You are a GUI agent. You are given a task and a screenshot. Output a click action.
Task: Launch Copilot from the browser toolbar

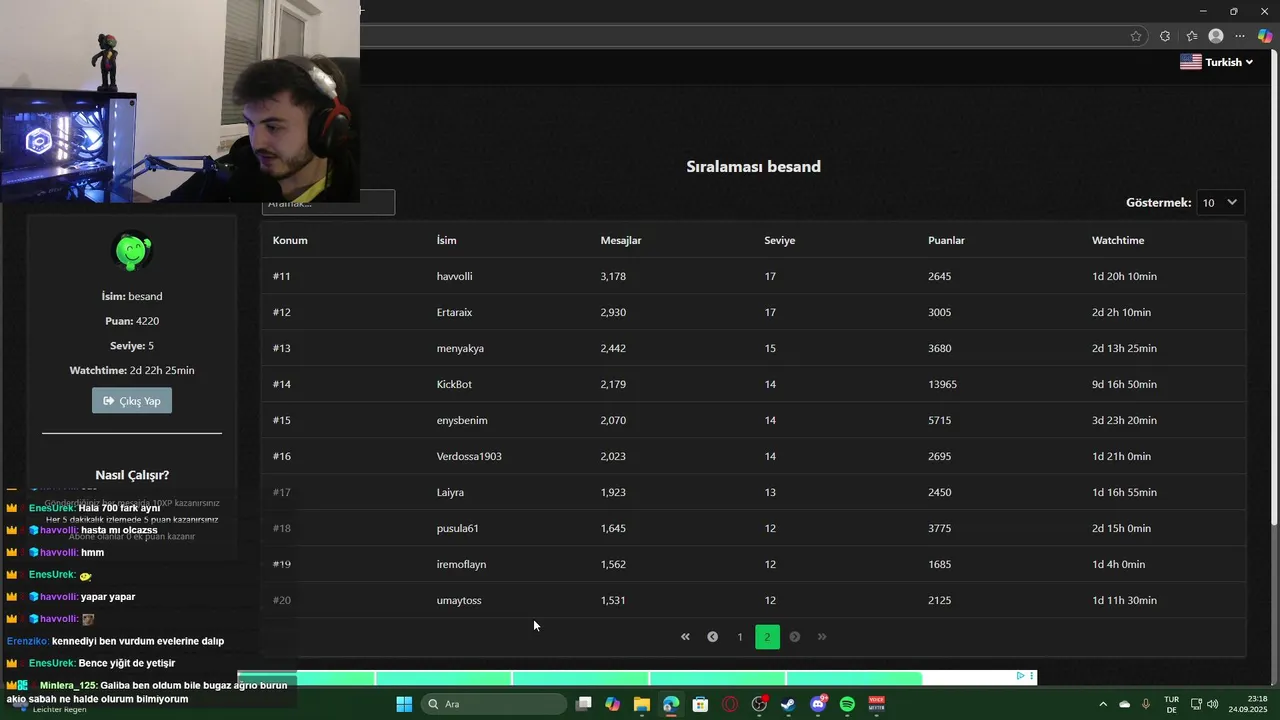(1265, 36)
